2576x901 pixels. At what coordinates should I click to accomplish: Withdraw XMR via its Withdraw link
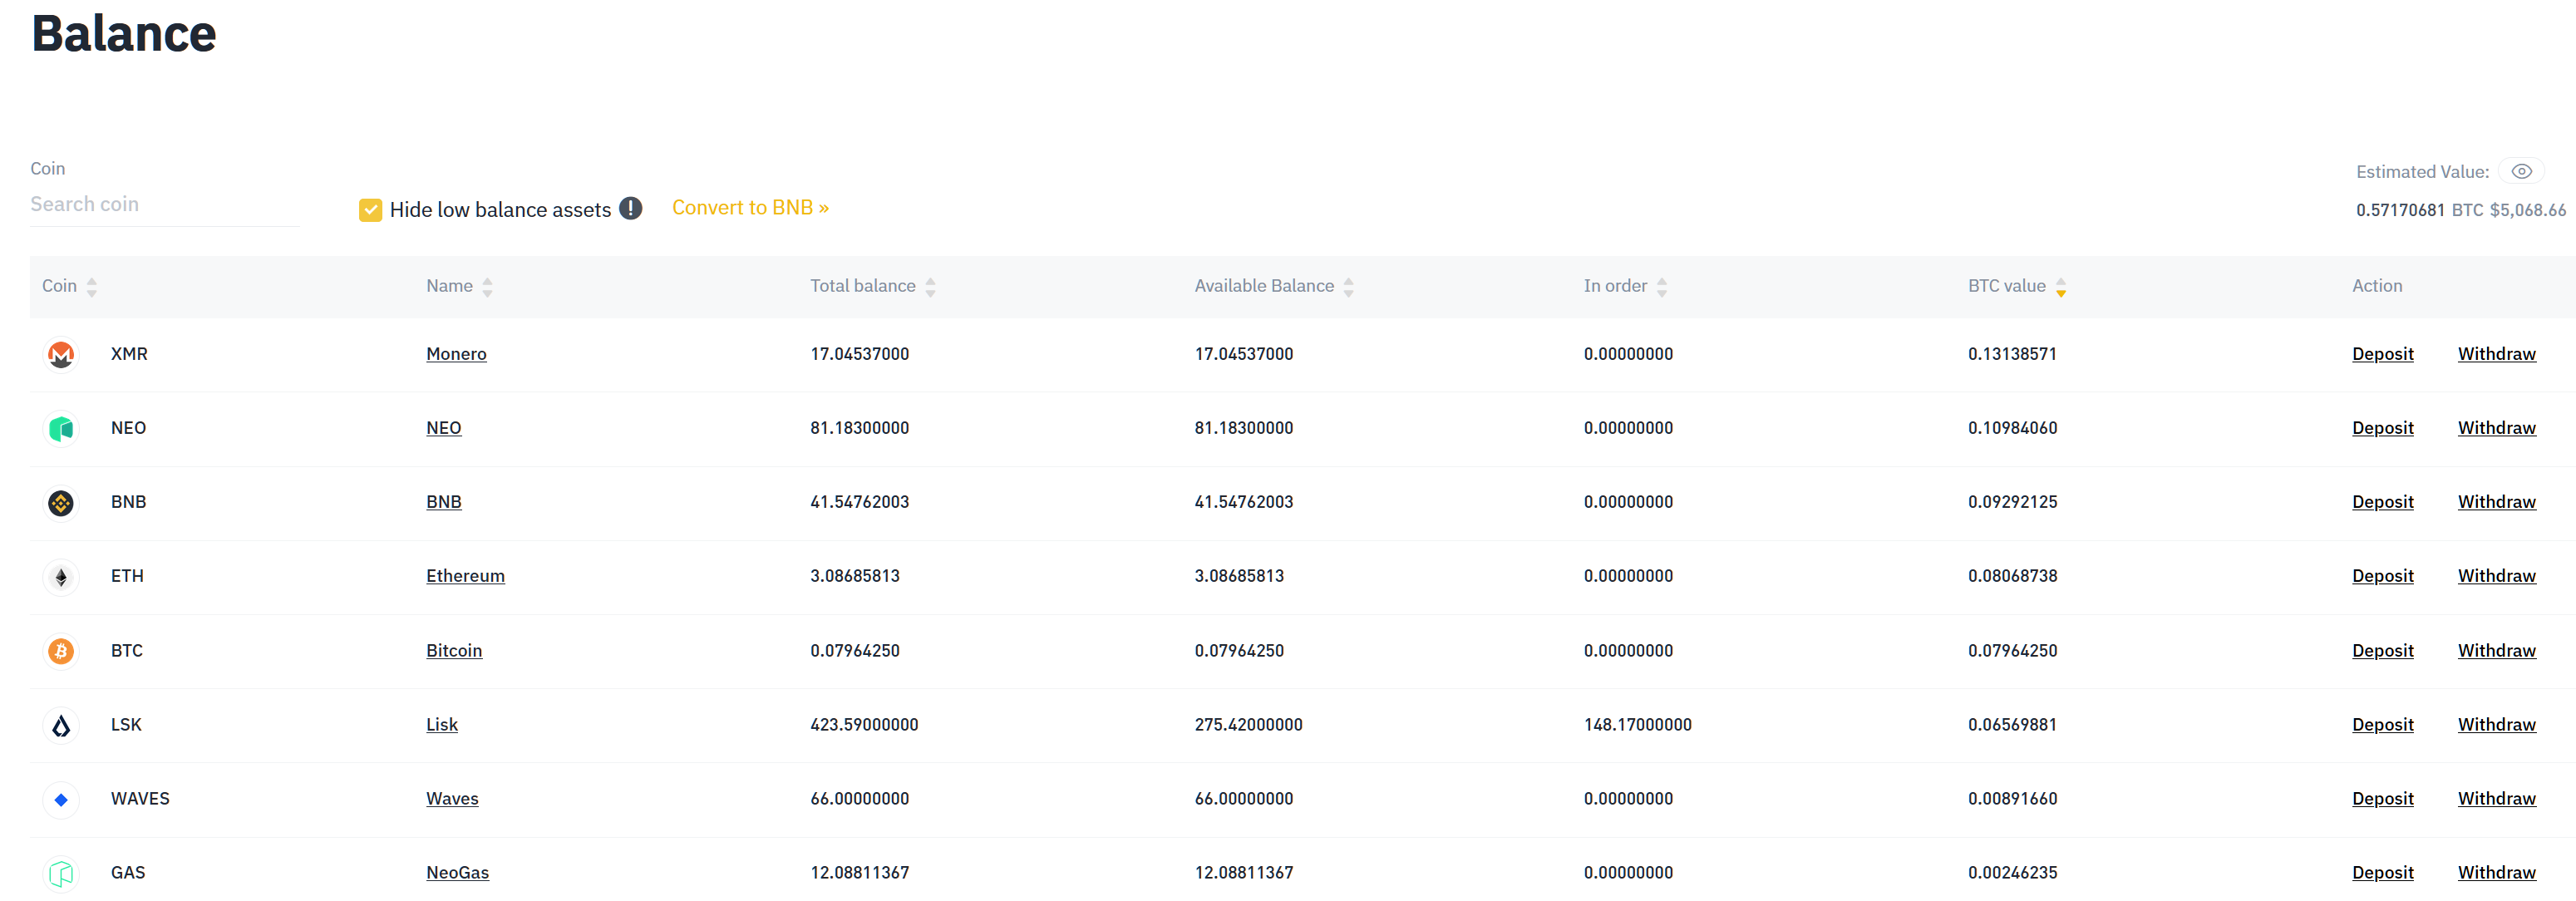pyautogui.click(x=2496, y=353)
